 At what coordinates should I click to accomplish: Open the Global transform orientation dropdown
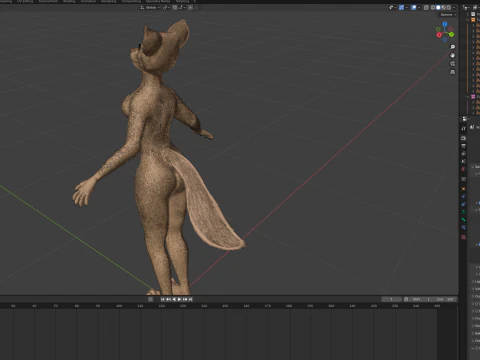click(x=150, y=7)
